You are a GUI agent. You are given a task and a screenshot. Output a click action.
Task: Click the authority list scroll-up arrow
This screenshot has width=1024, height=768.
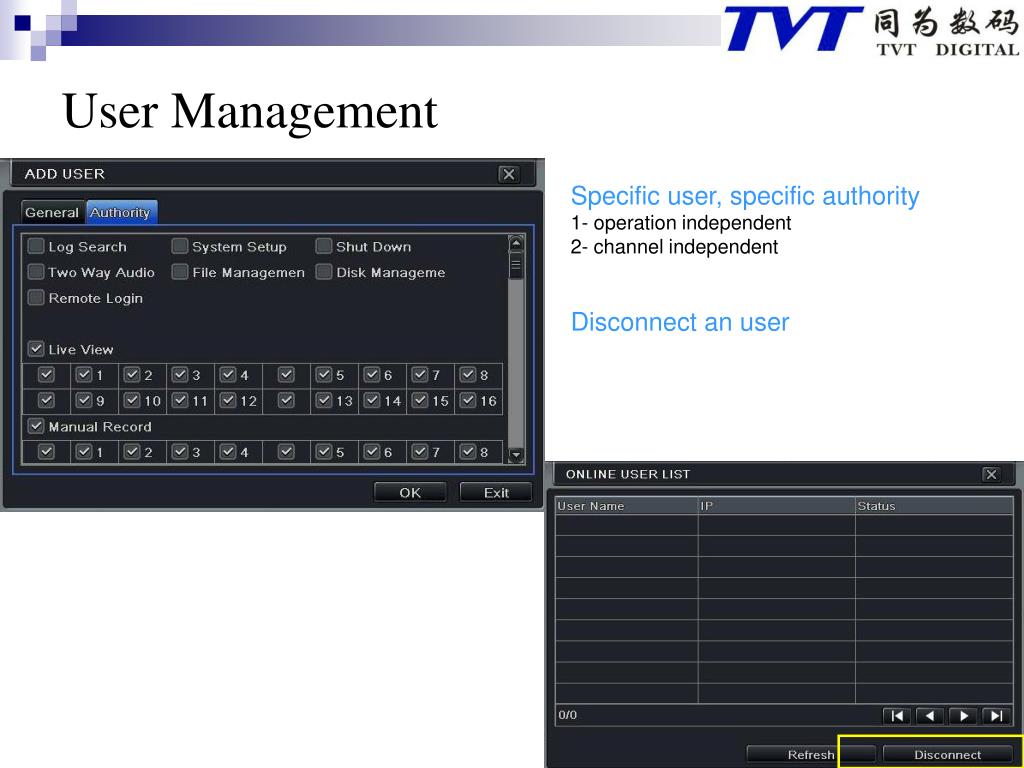pyautogui.click(x=516, y=244)
